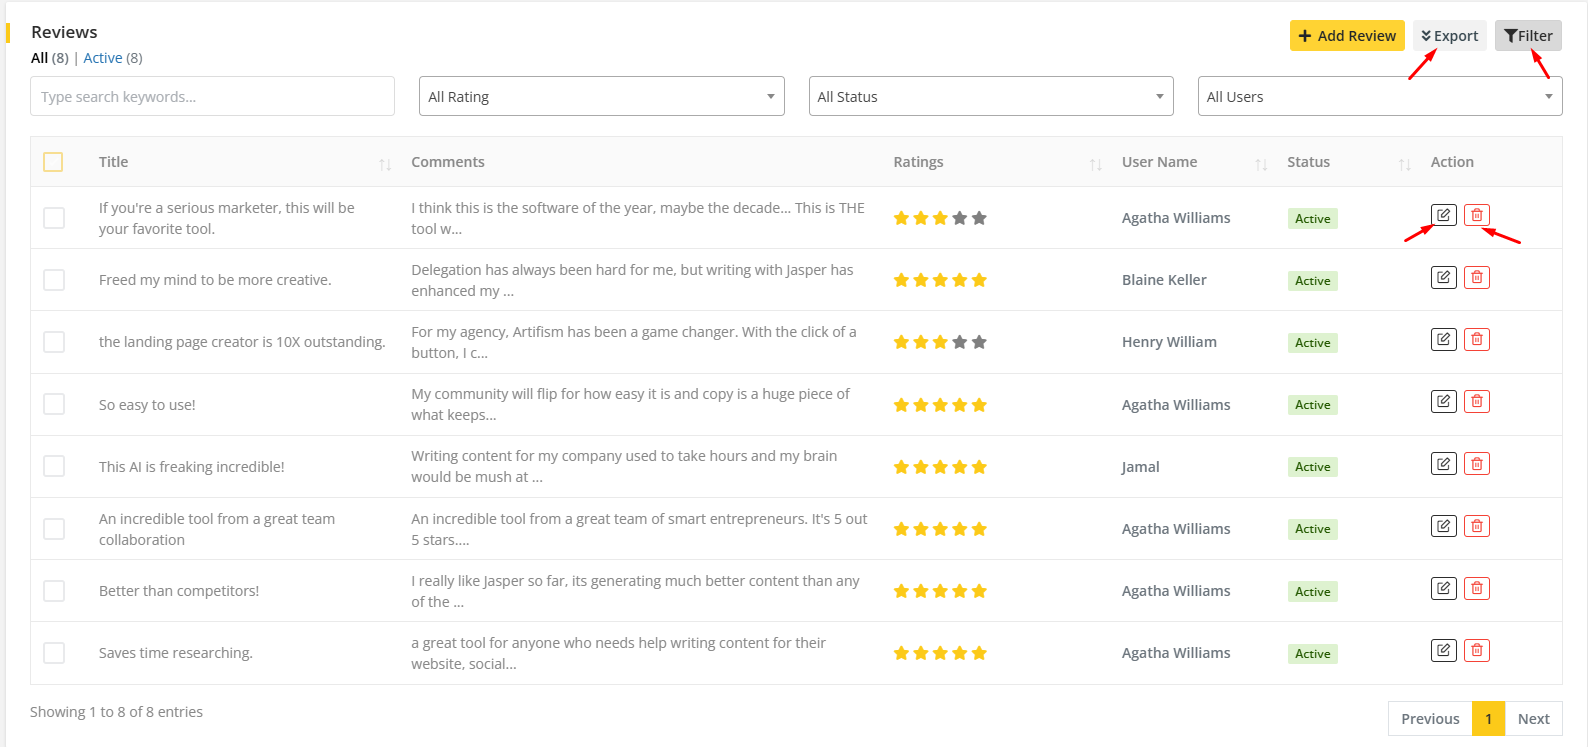Tick checkbox for 'This AI is freaking incredible!'
Screen dimensions: 1588x747
coord(54,466)
